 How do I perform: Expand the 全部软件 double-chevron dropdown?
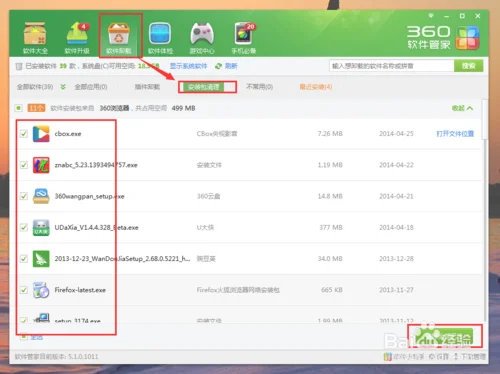pos(63,87)
